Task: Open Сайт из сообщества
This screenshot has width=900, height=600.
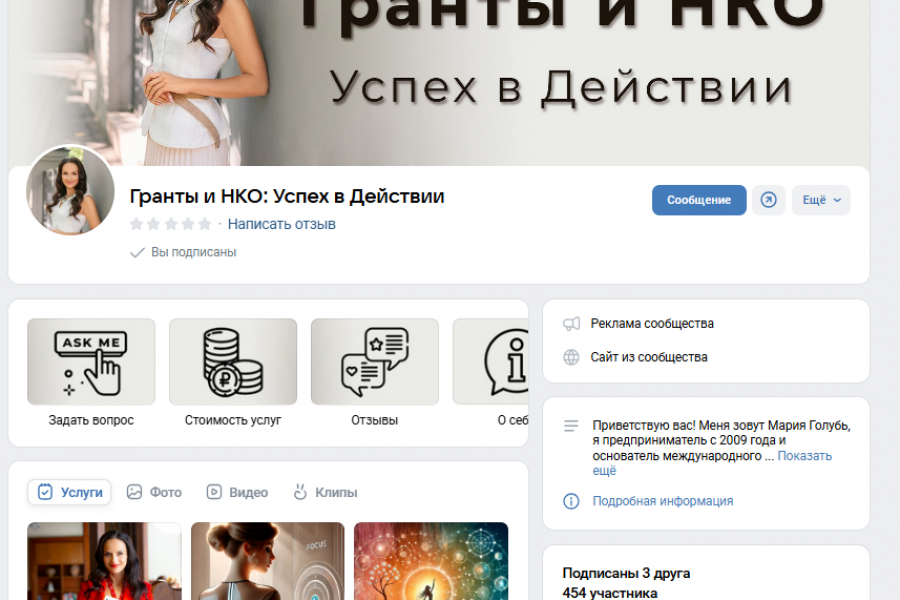Action: (649, 357)
